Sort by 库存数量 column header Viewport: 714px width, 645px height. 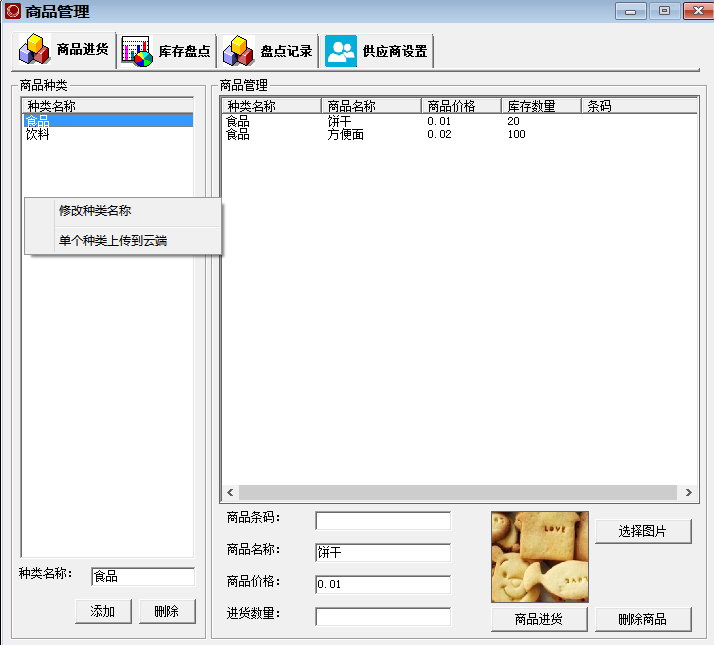coord(540,106)
